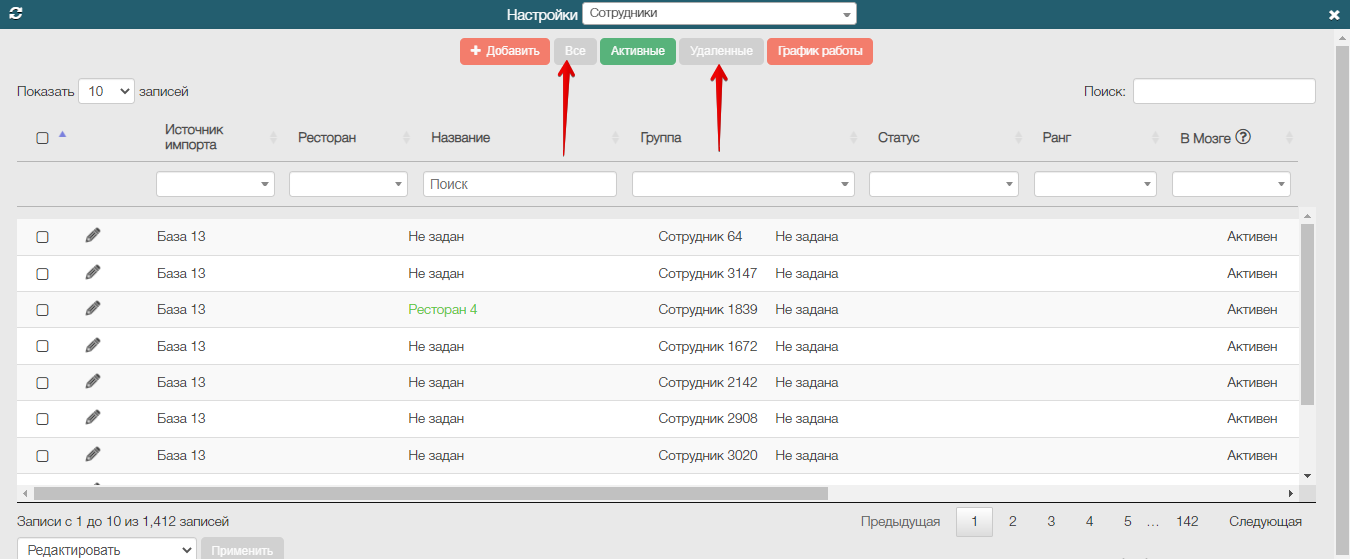
Task: Open edit pencil for Сотрудник 3147 row
Action: click(93, 272)
